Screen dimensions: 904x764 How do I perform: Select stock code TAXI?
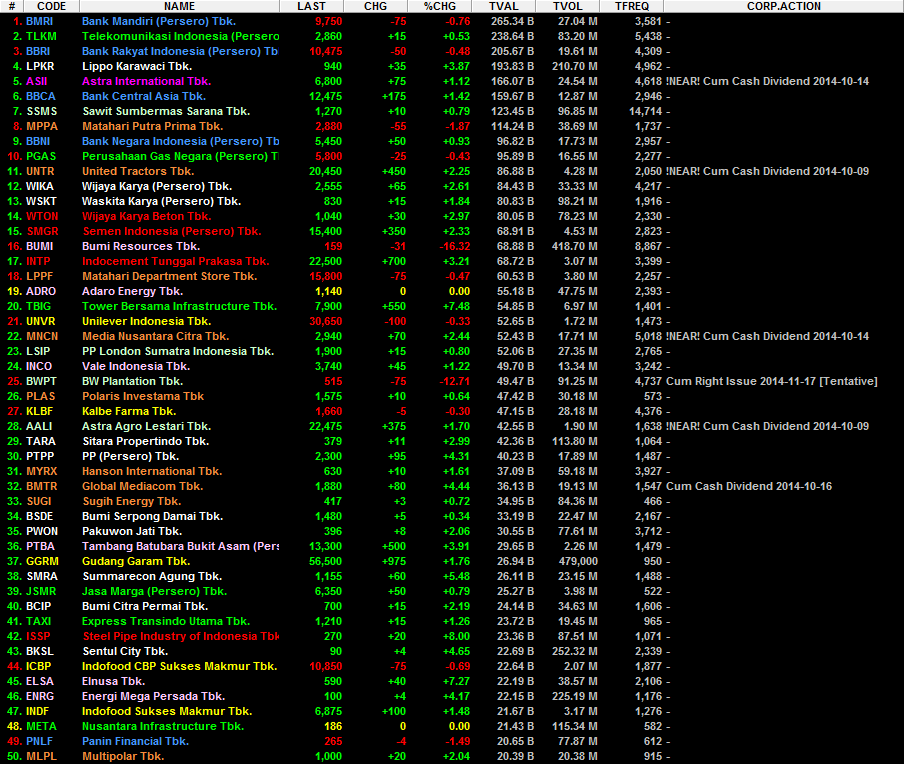click(38, 621)
